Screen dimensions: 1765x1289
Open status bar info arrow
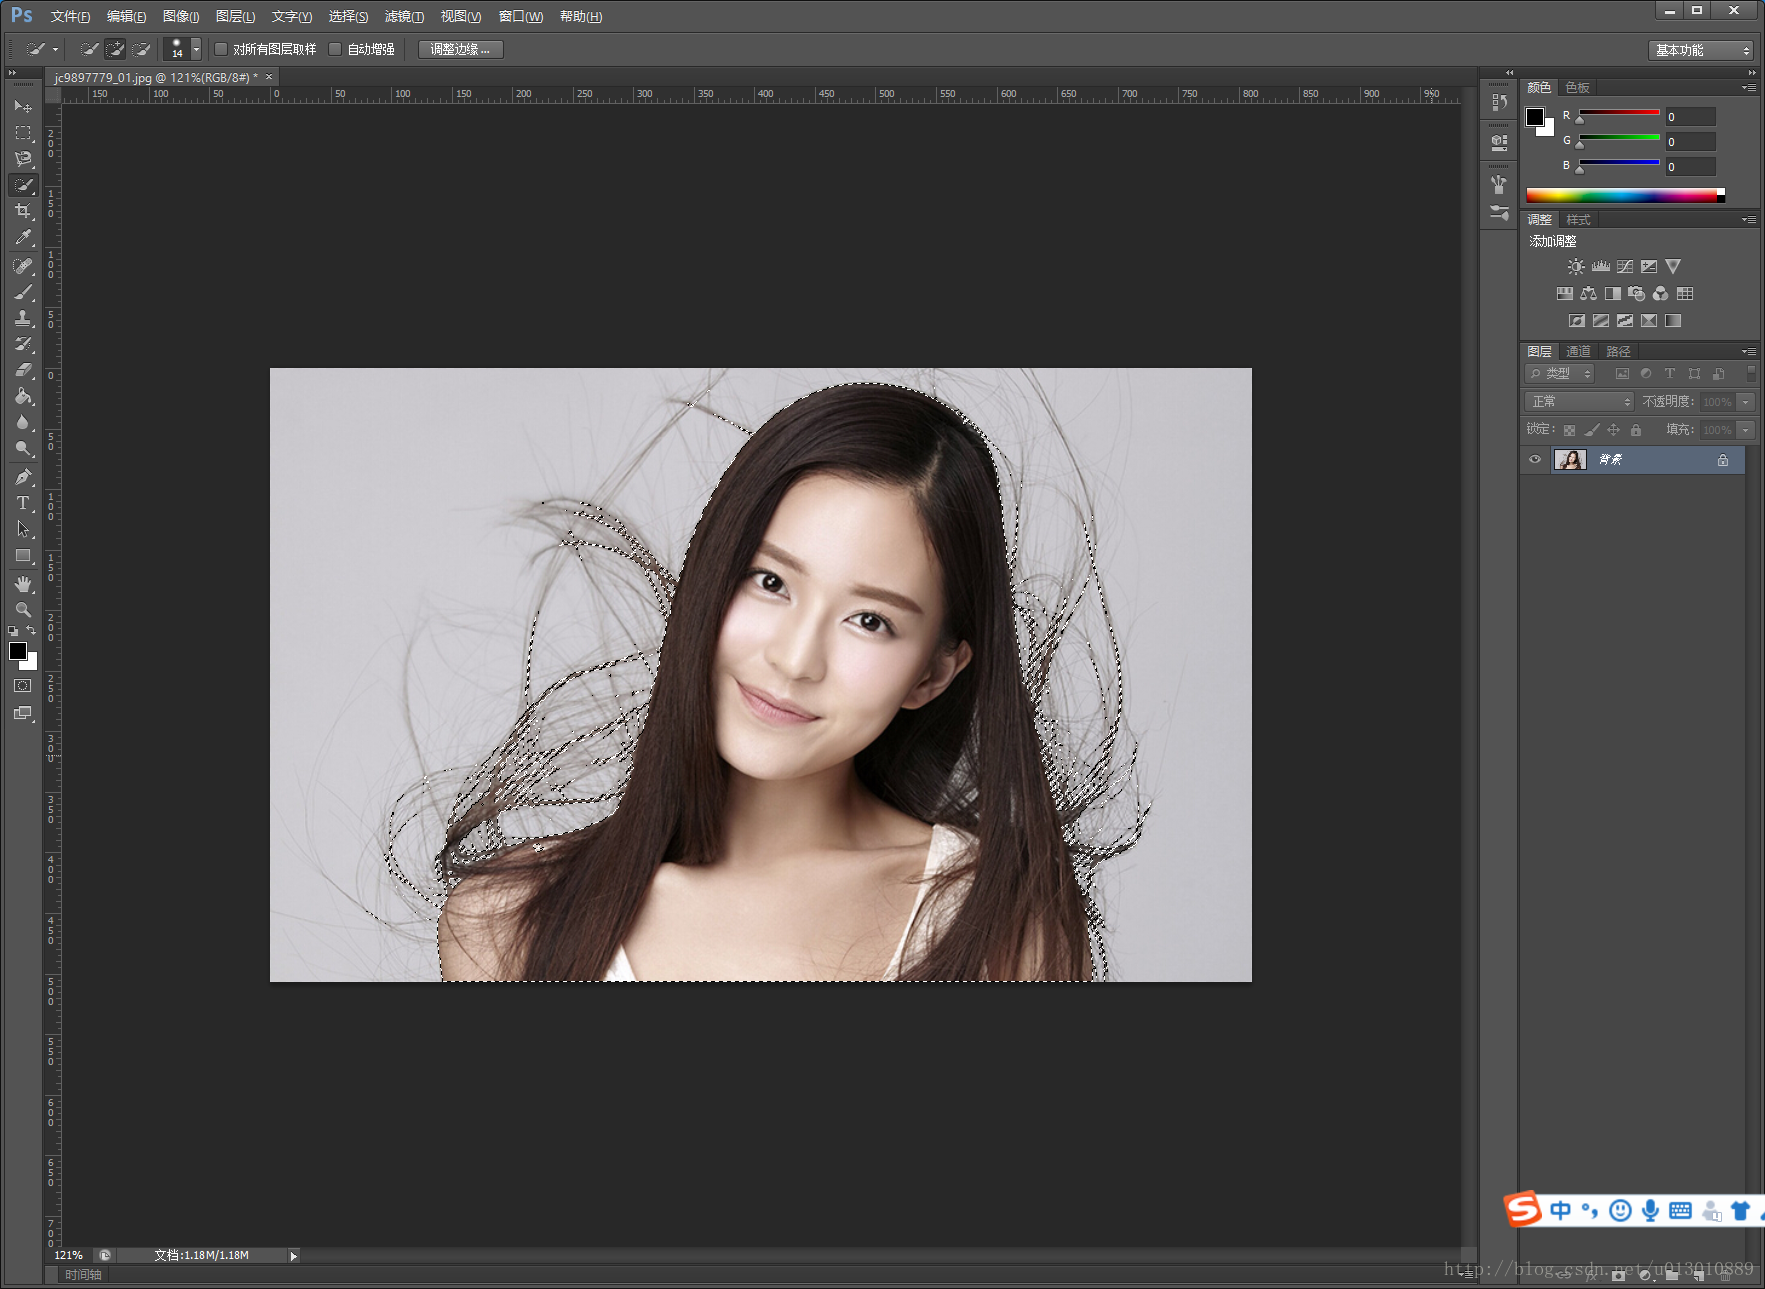click(x=294, y=1256)
